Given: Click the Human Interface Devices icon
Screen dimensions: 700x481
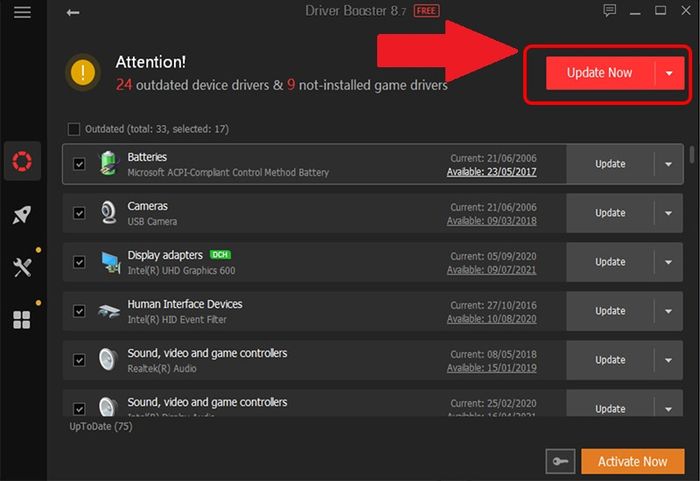Looking at the screenshot, I should (109, 311).
